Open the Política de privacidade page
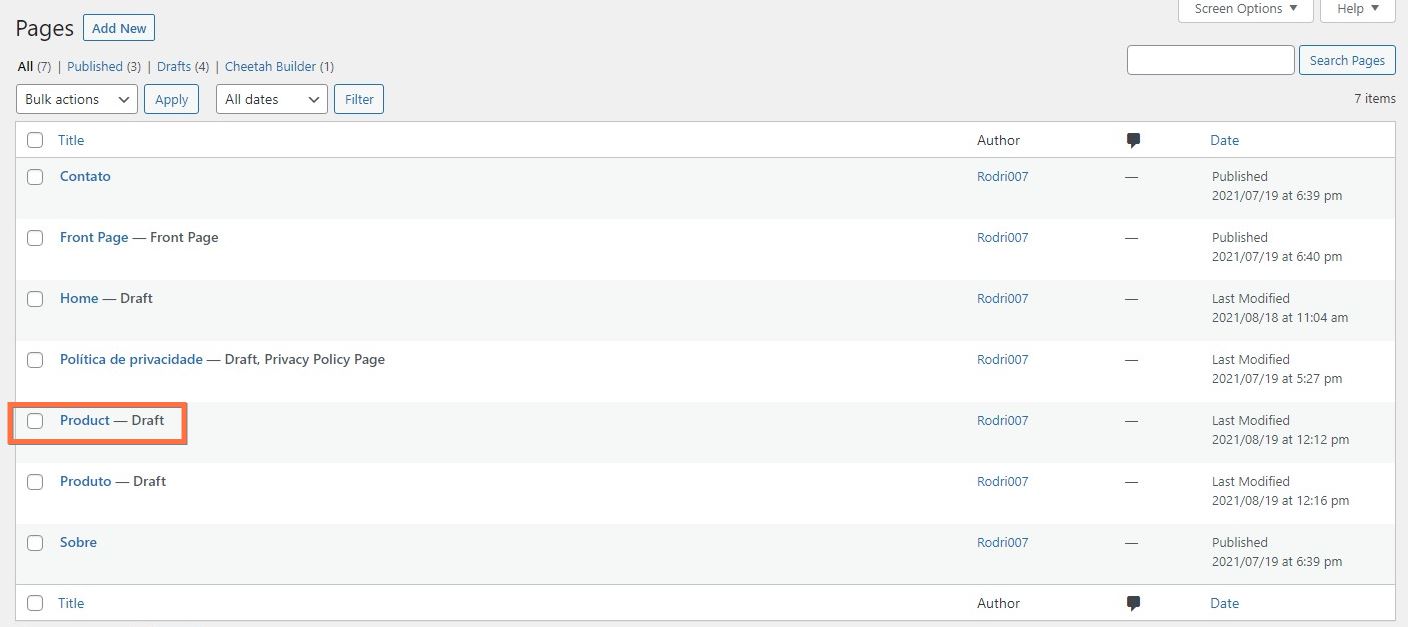This screenshot has width=1408, height=627. [131, 359]
